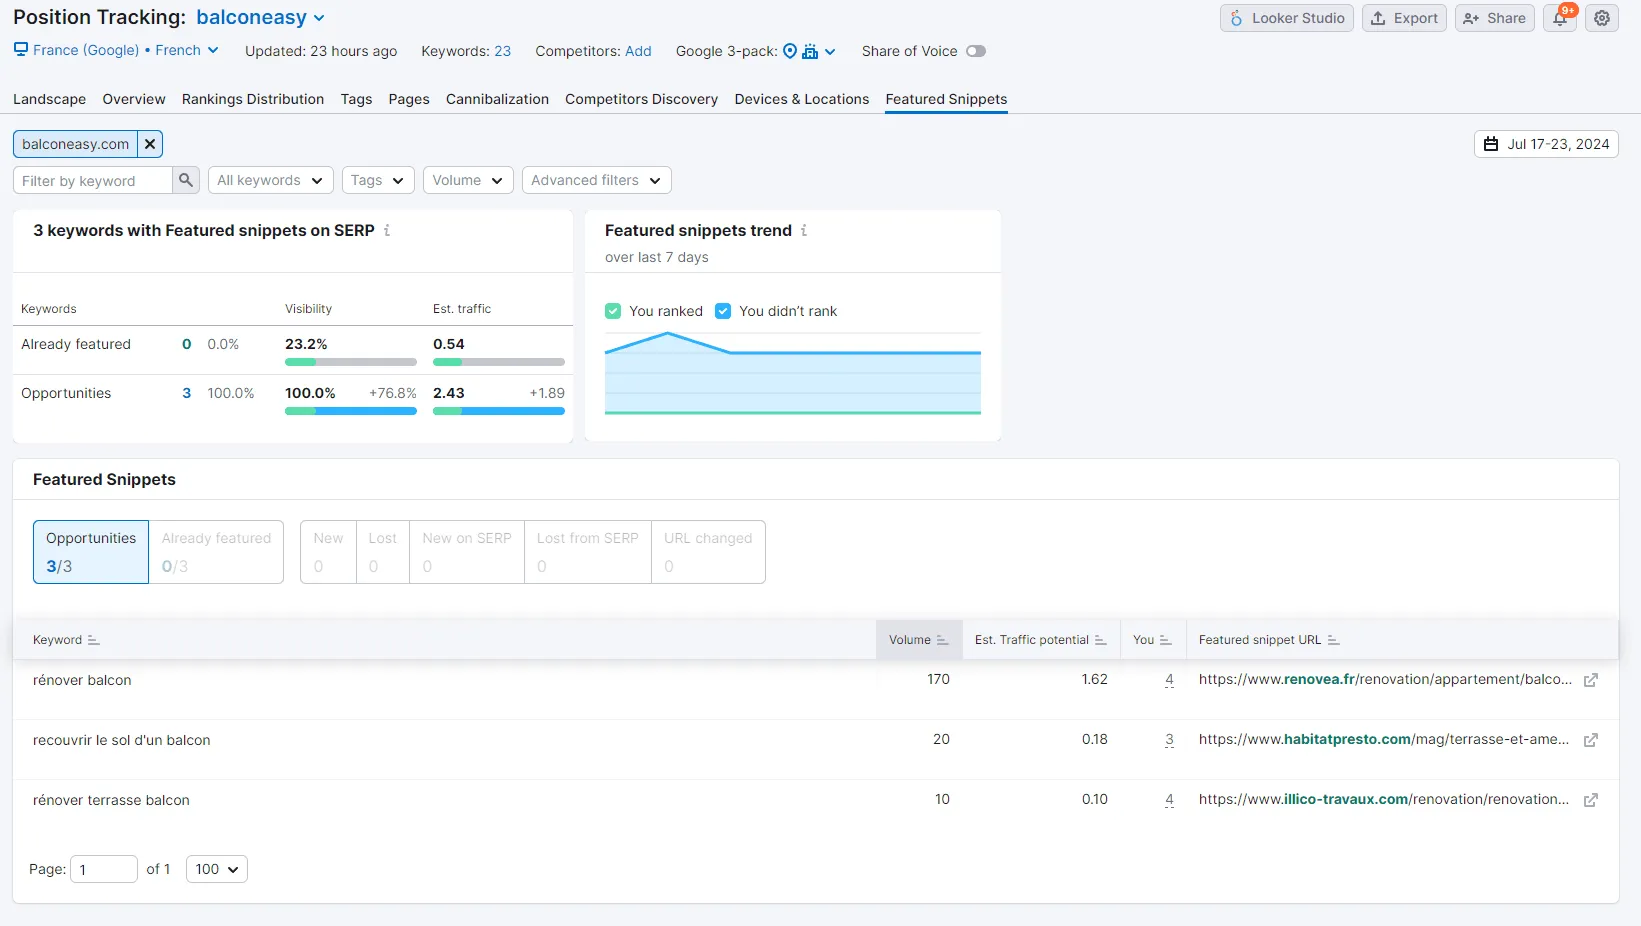Sort by Keyword column icon
This screenshot has width=1641, height=926.
point(94,640)
